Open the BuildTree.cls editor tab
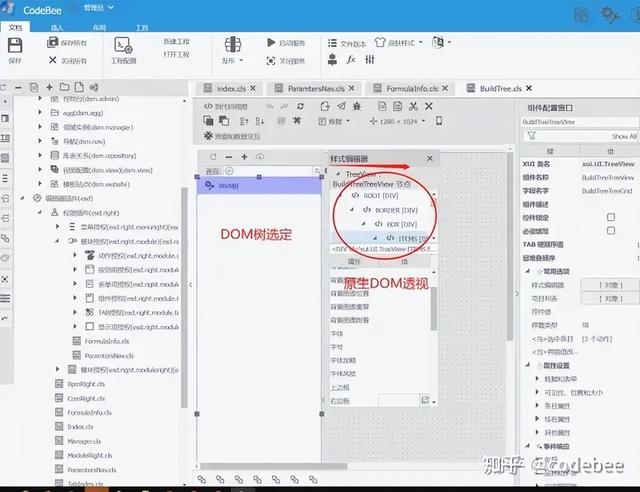Viewport: 640px width, 492px height. pyautogui.click(x=500, y=88)
